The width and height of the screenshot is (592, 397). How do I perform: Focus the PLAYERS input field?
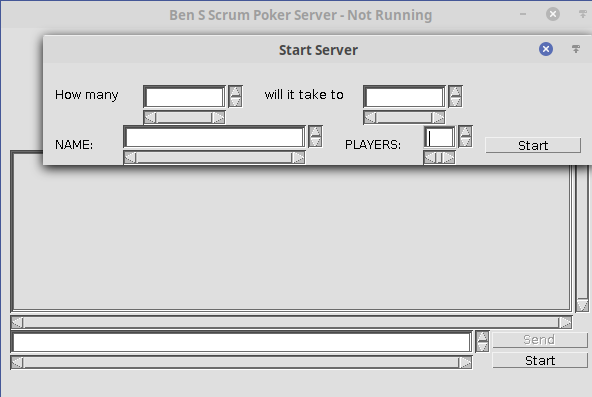point(440,137)
